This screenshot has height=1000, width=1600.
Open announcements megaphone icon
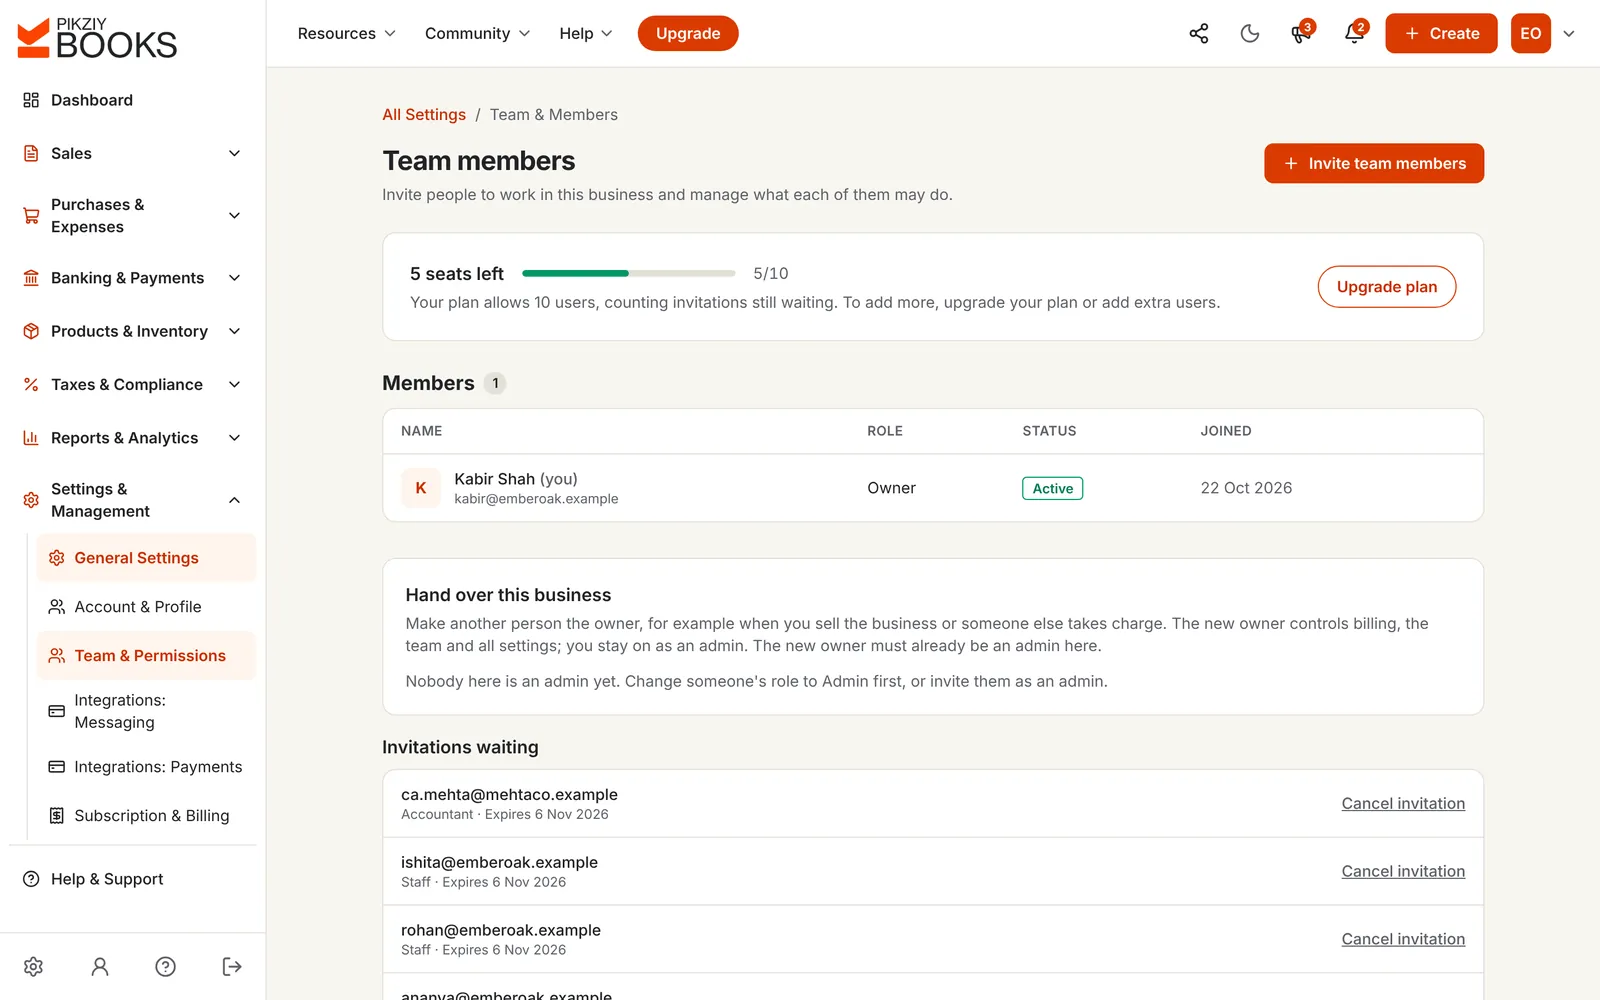click(1301, 33)
